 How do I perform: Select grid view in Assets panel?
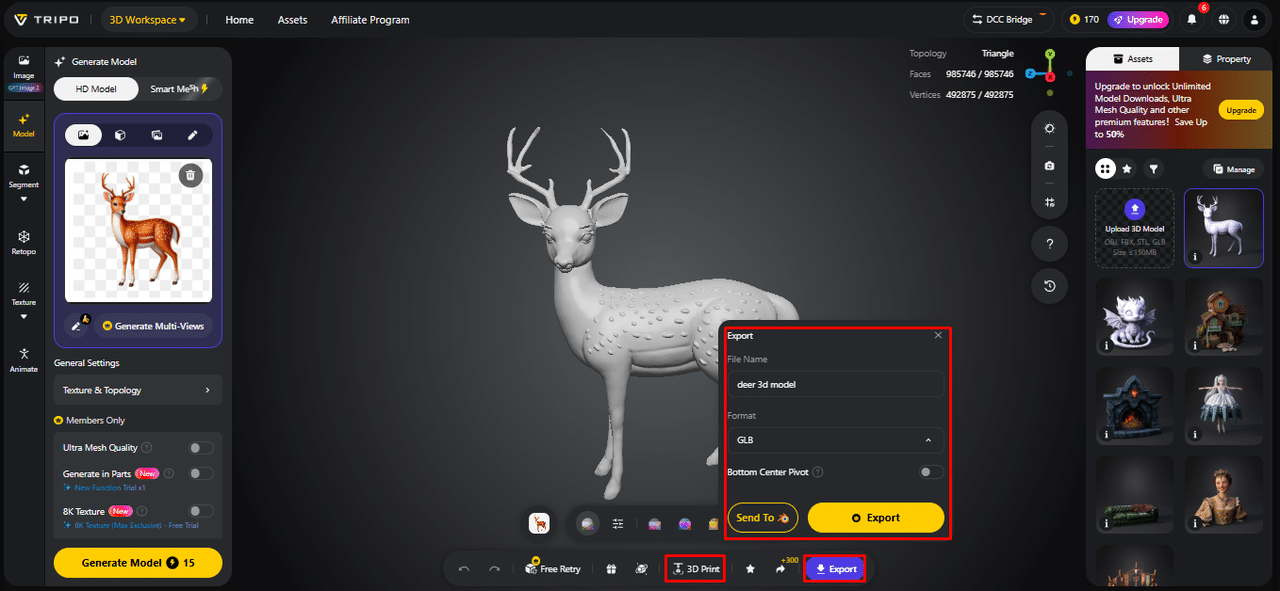click(x=1105, y=169)
